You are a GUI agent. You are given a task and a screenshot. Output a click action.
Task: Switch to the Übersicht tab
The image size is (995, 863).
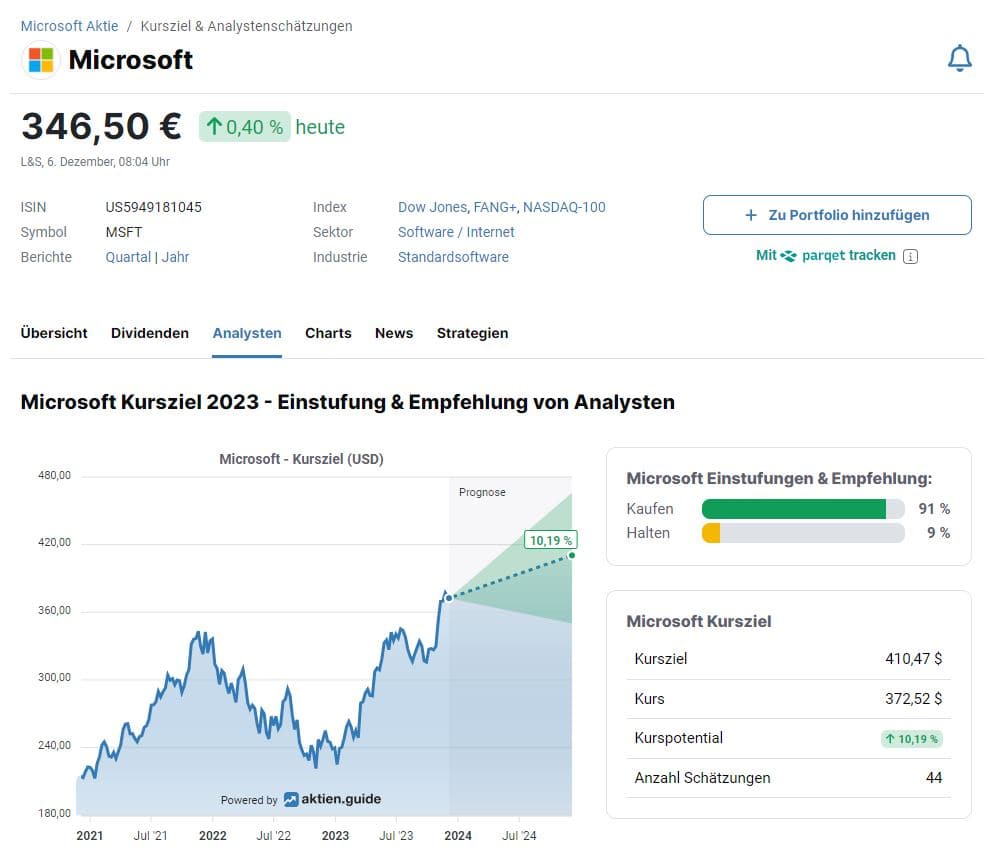(54, 333)
